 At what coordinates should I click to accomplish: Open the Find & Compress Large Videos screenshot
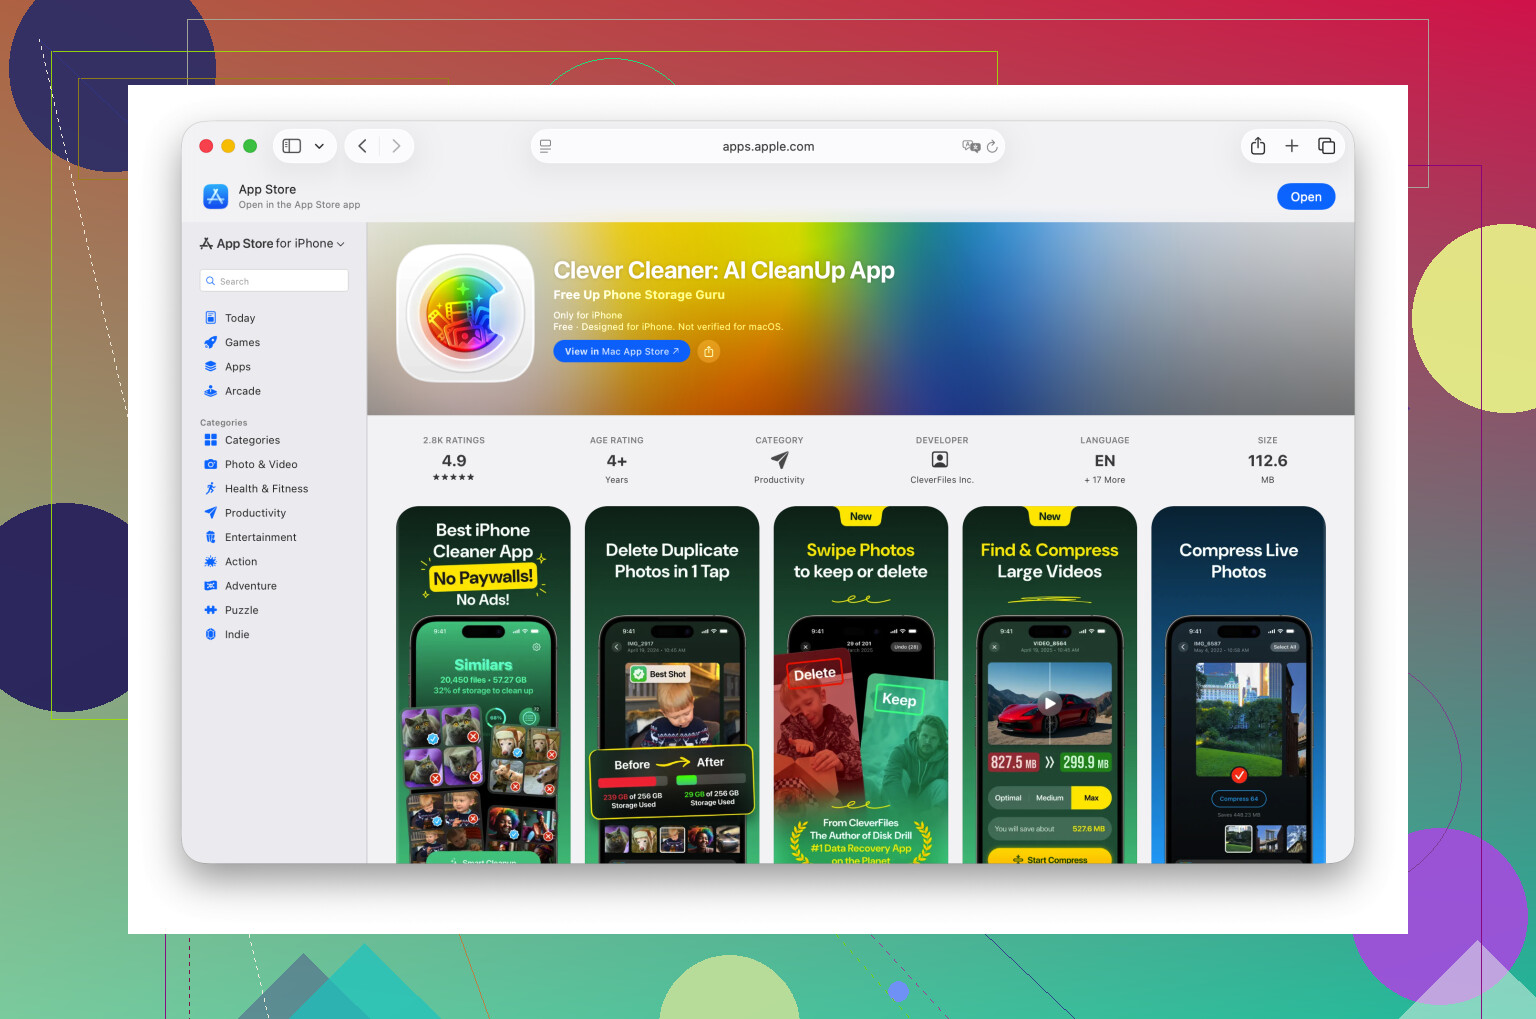pyautogui.click(x=1050, y=685)
